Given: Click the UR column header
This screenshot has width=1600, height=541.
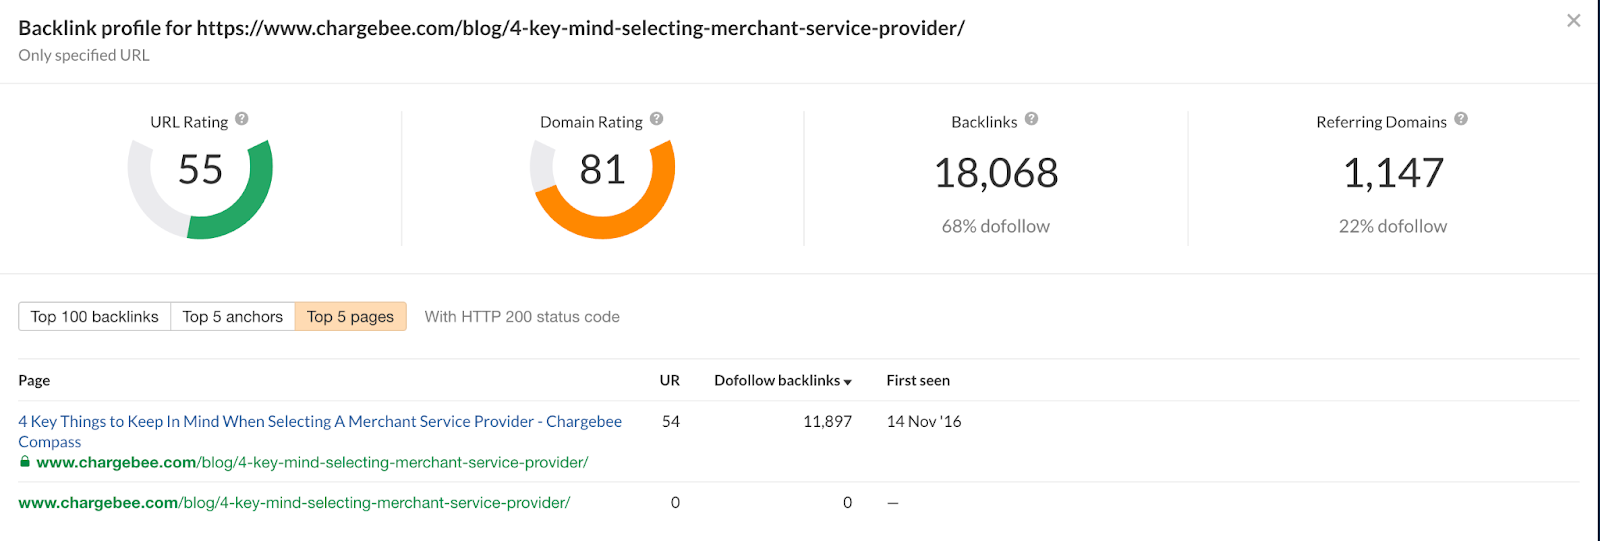Looking at the screenshot, I should tap(670, 380).
